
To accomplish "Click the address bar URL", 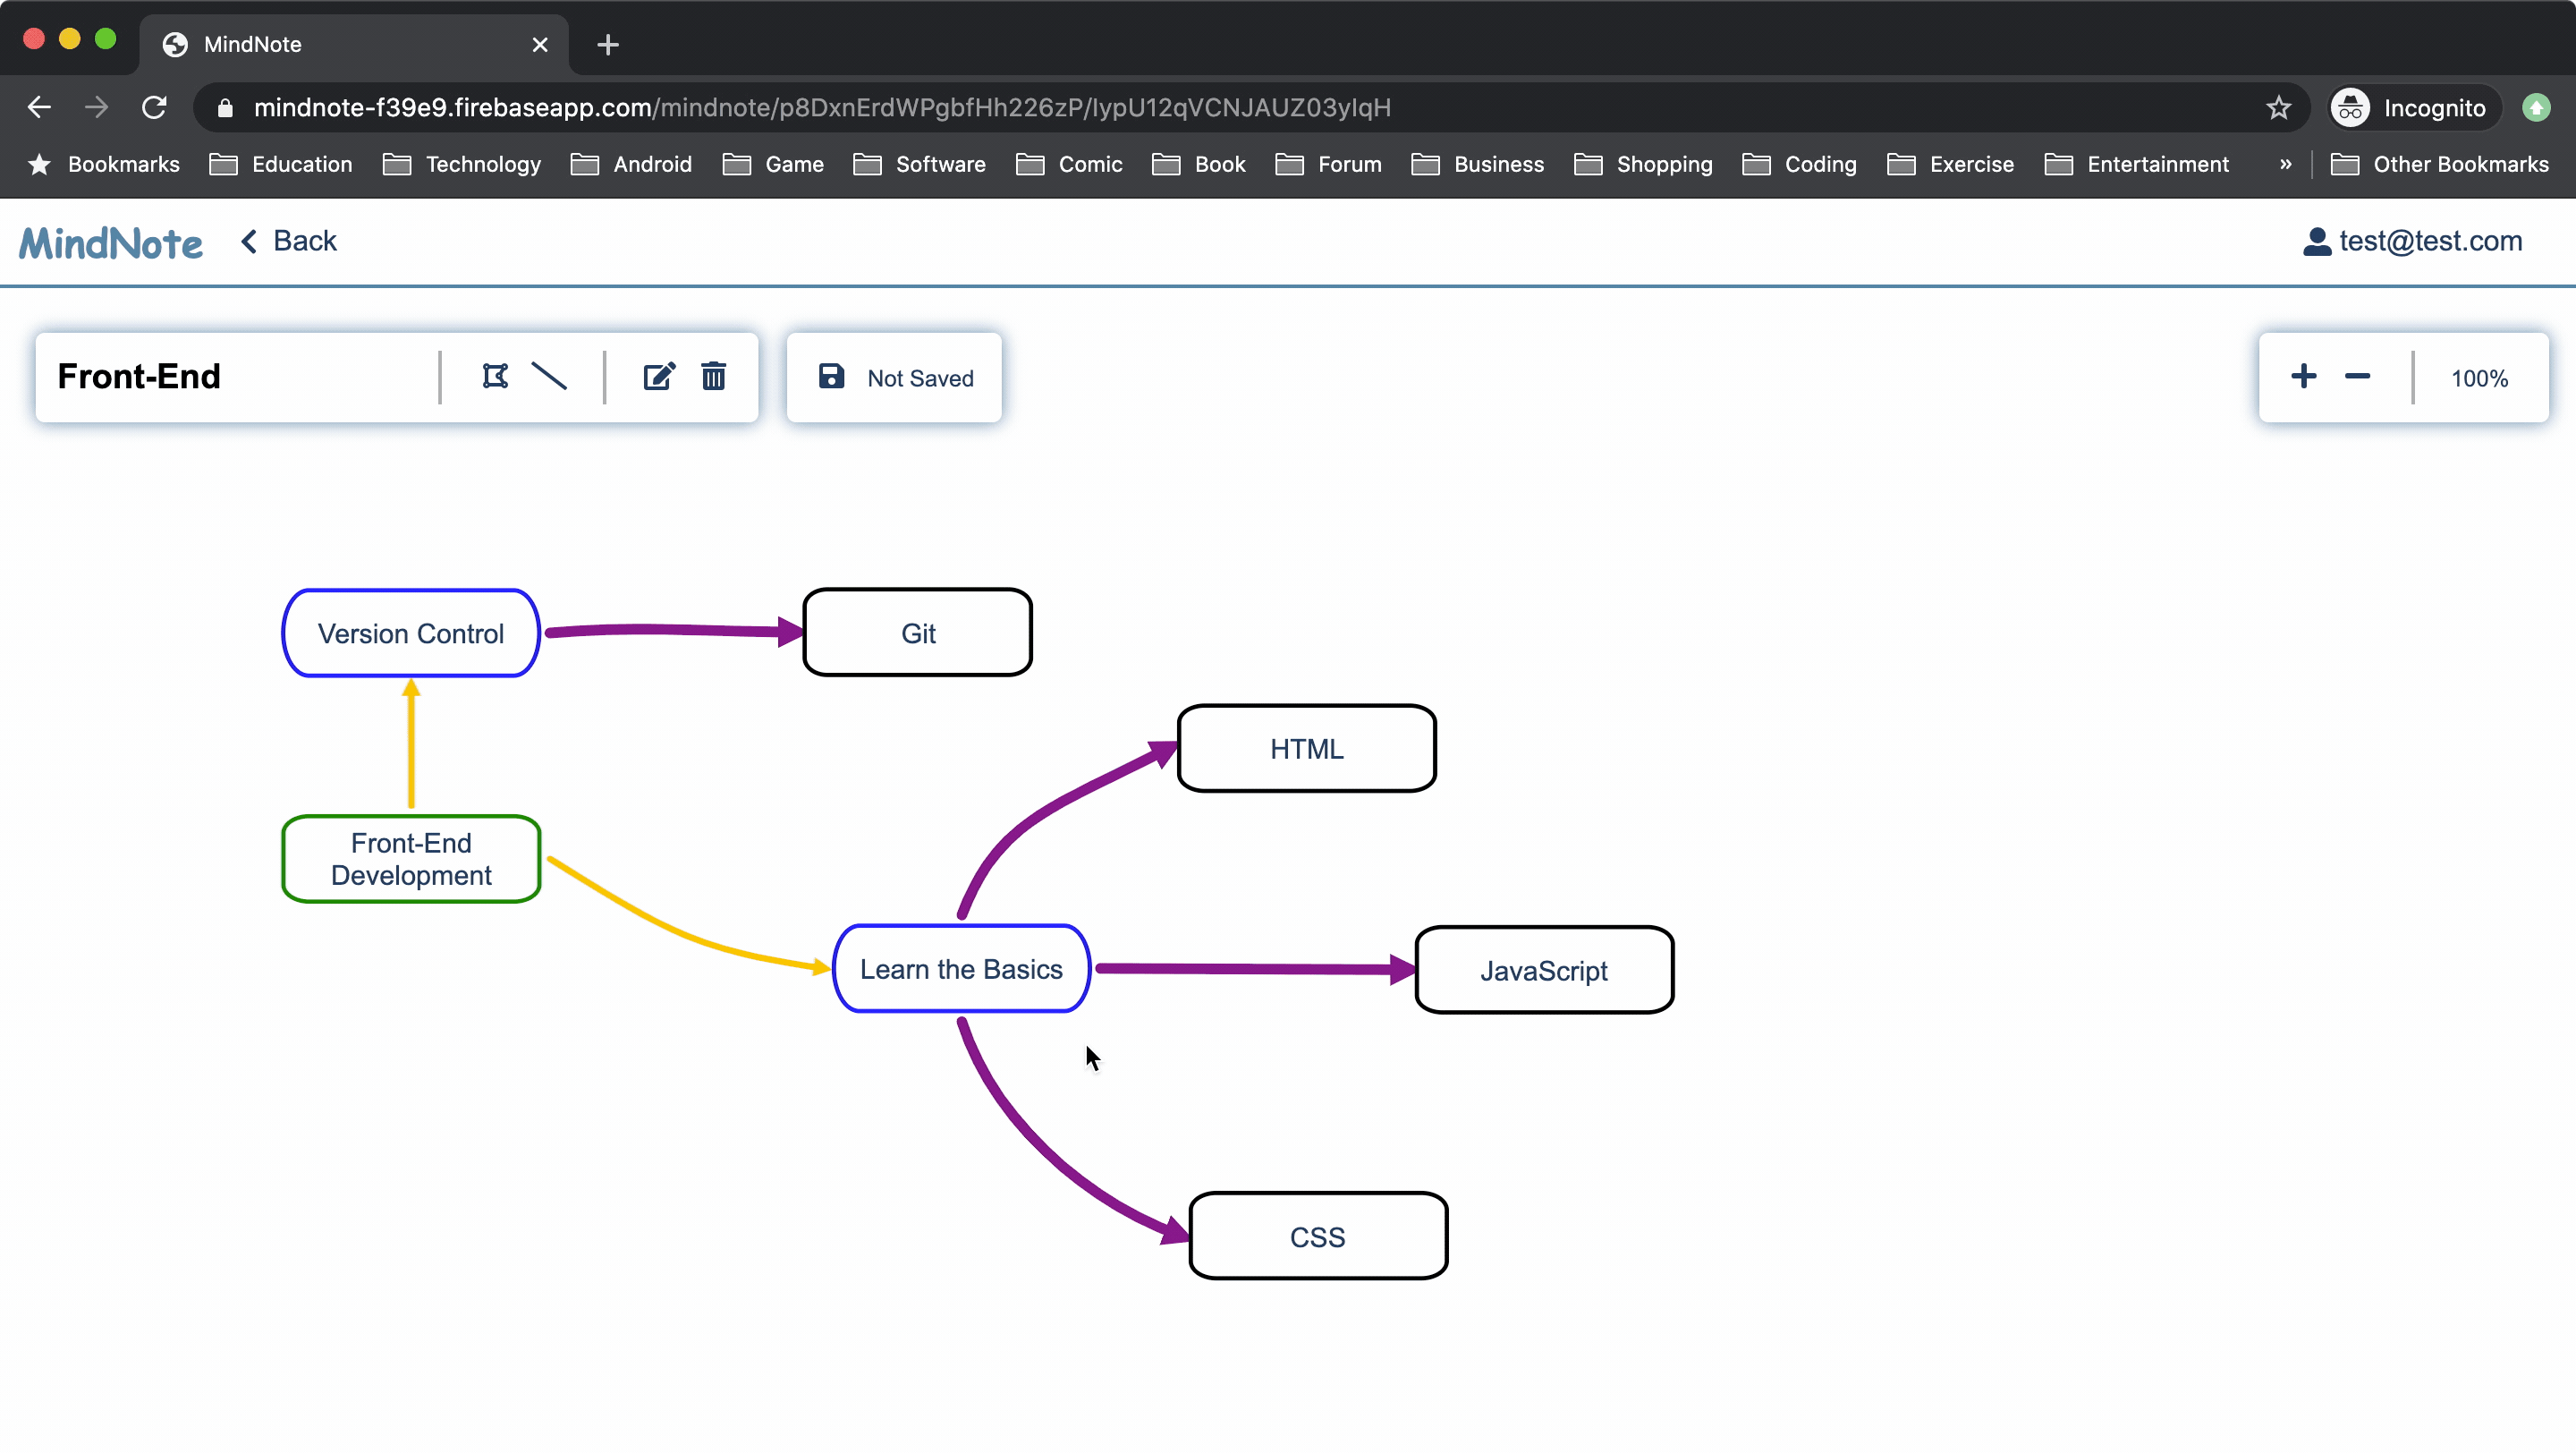I will pyautogui.click(x=822, y=107).
